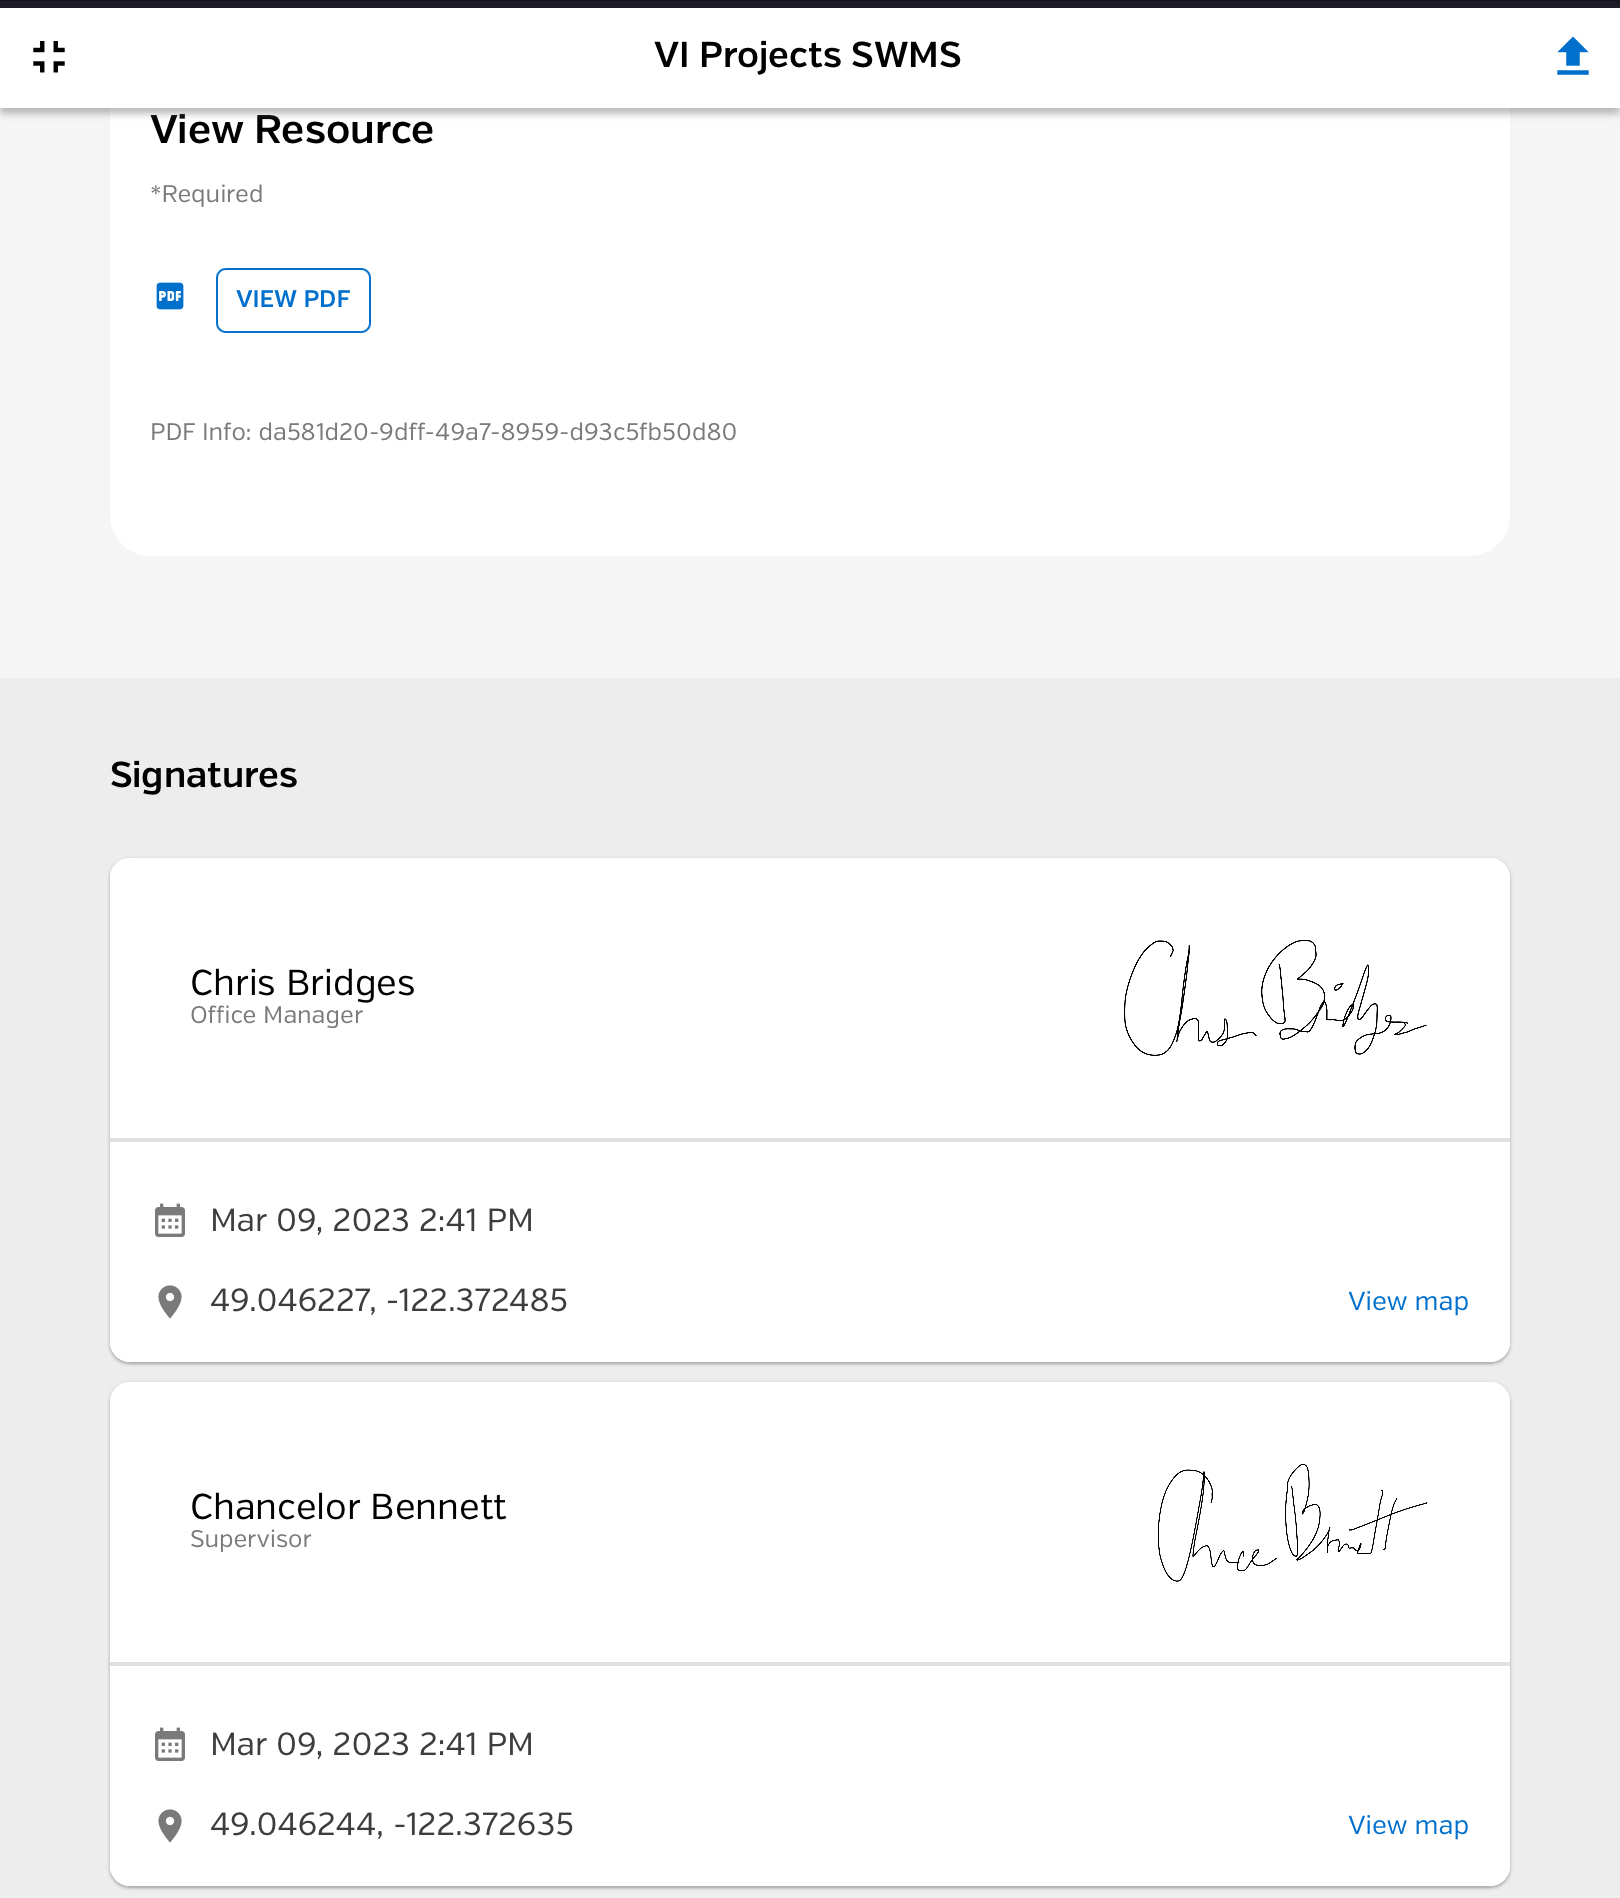Image resolution: width=1620 pixels, height=1898 pixels.
Task: Click calendar icon in Chancelor Bennett's card
Action: click(x=170, y=1745)
